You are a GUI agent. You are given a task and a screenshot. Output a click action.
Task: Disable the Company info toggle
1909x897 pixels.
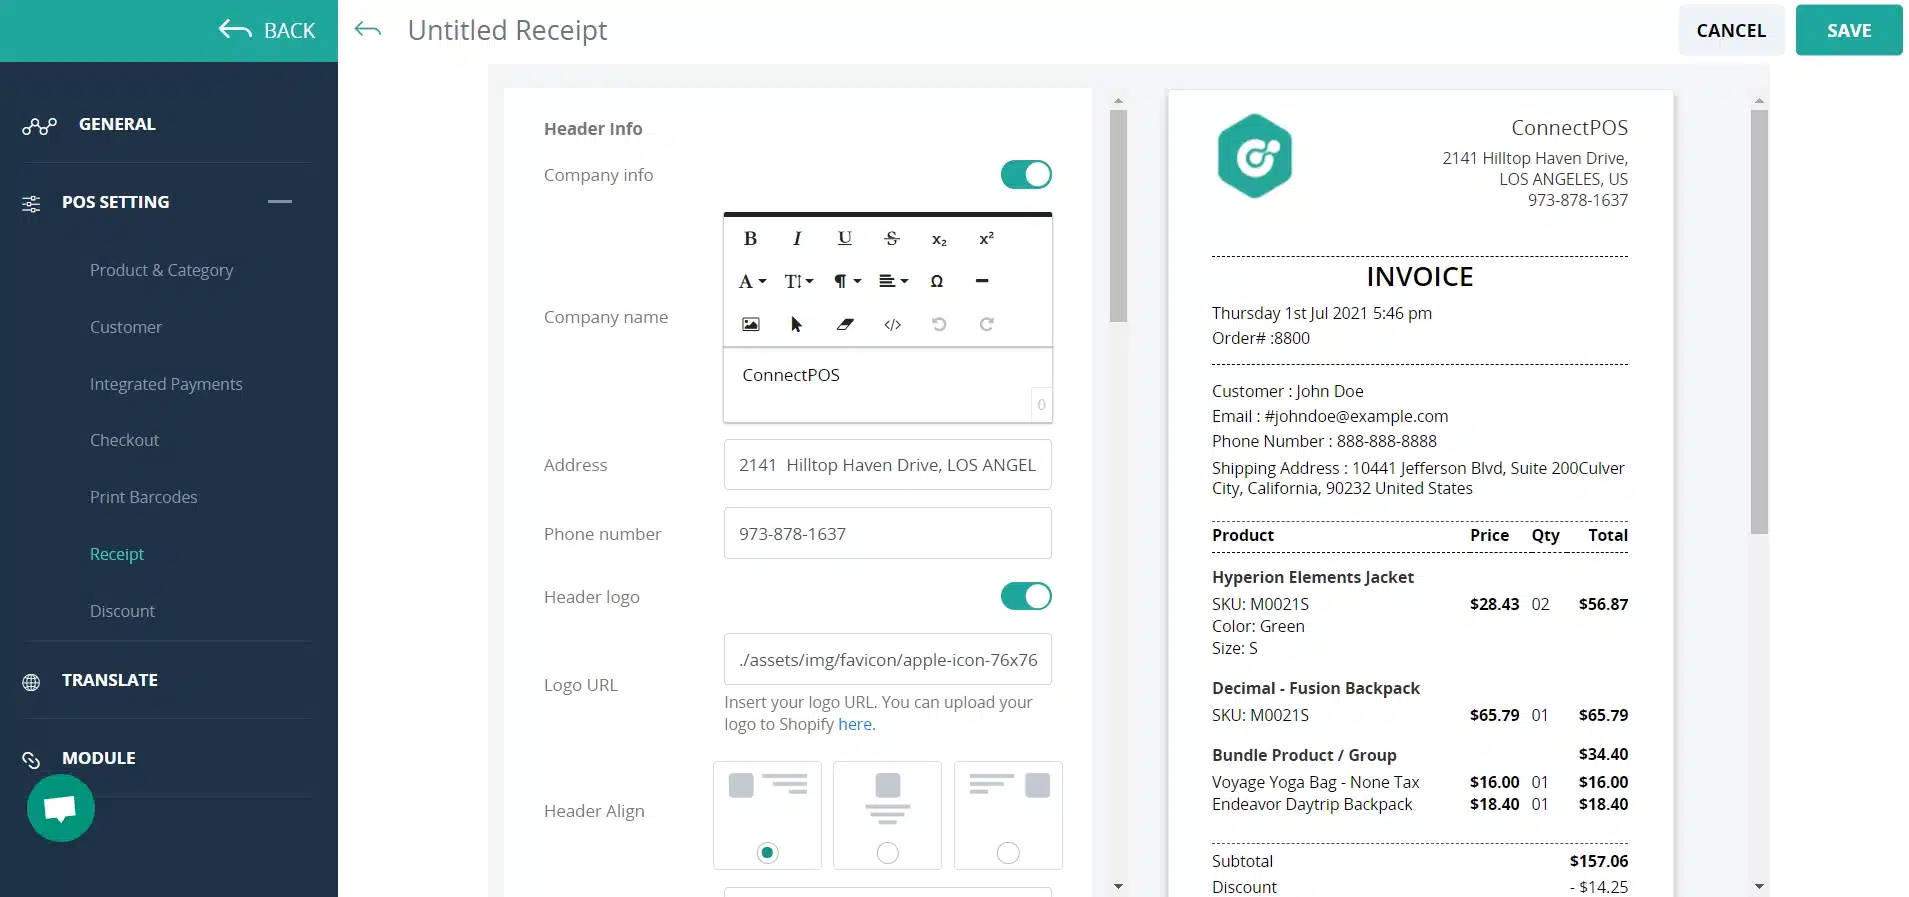1026,175
